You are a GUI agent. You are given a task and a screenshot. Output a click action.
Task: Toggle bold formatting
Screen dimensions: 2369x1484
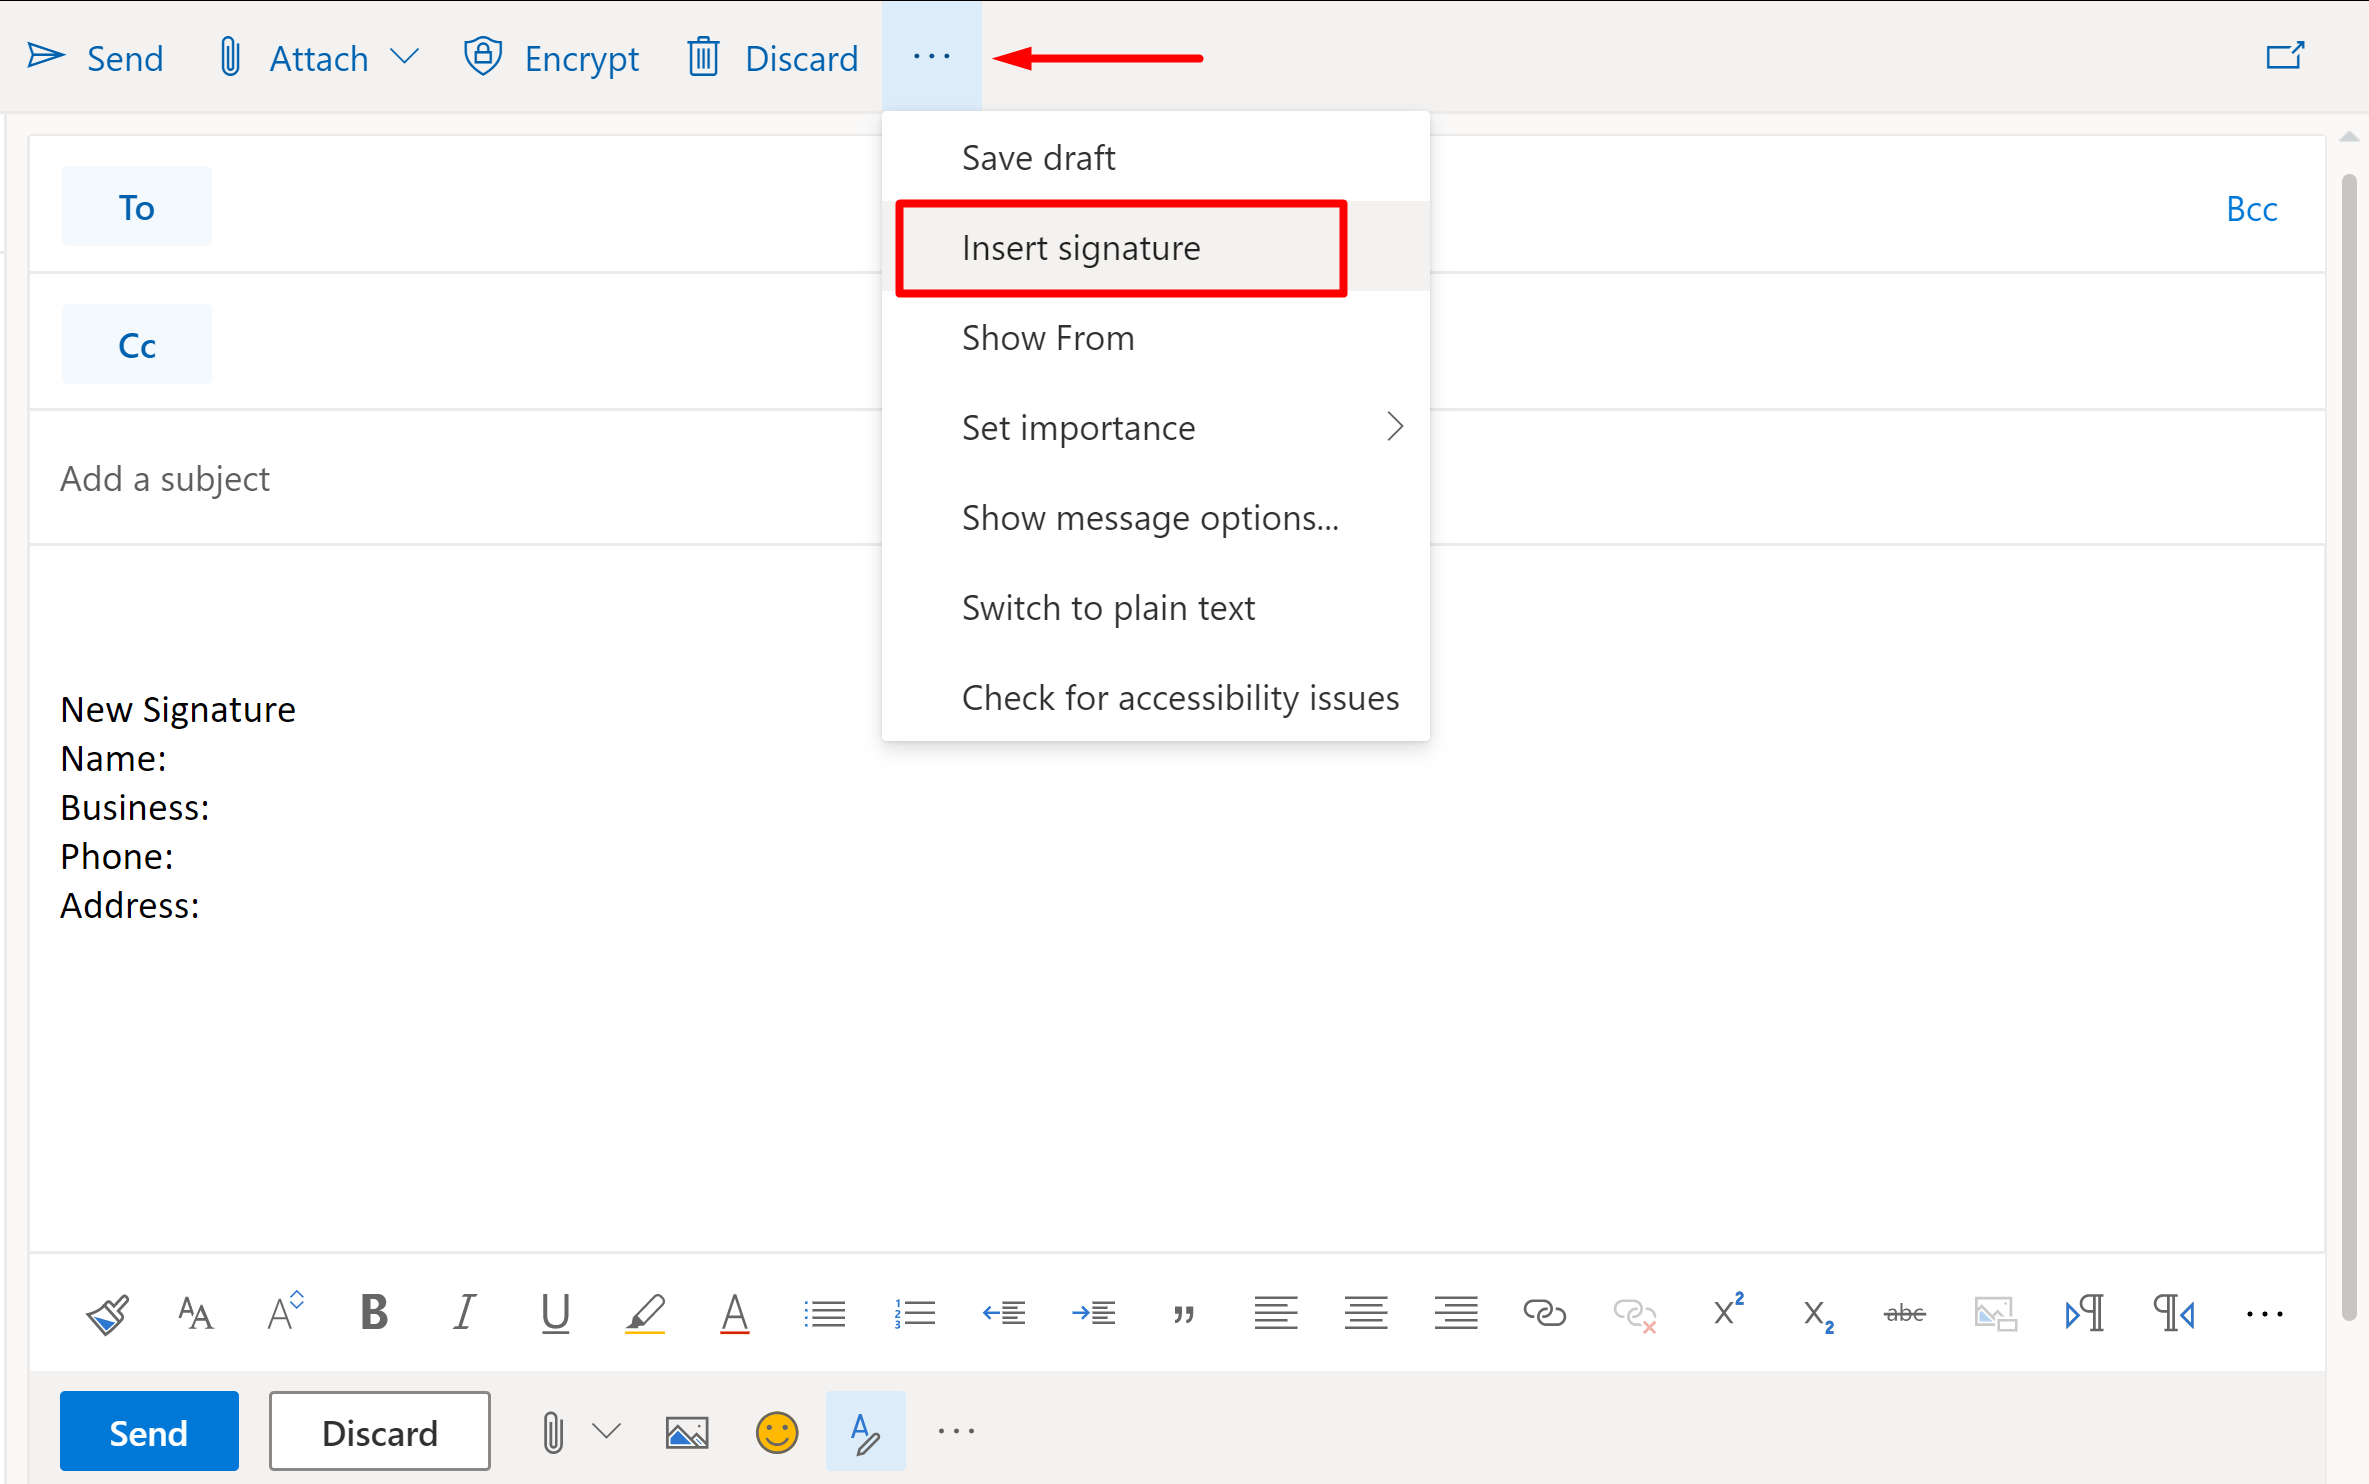point(374,1313)
